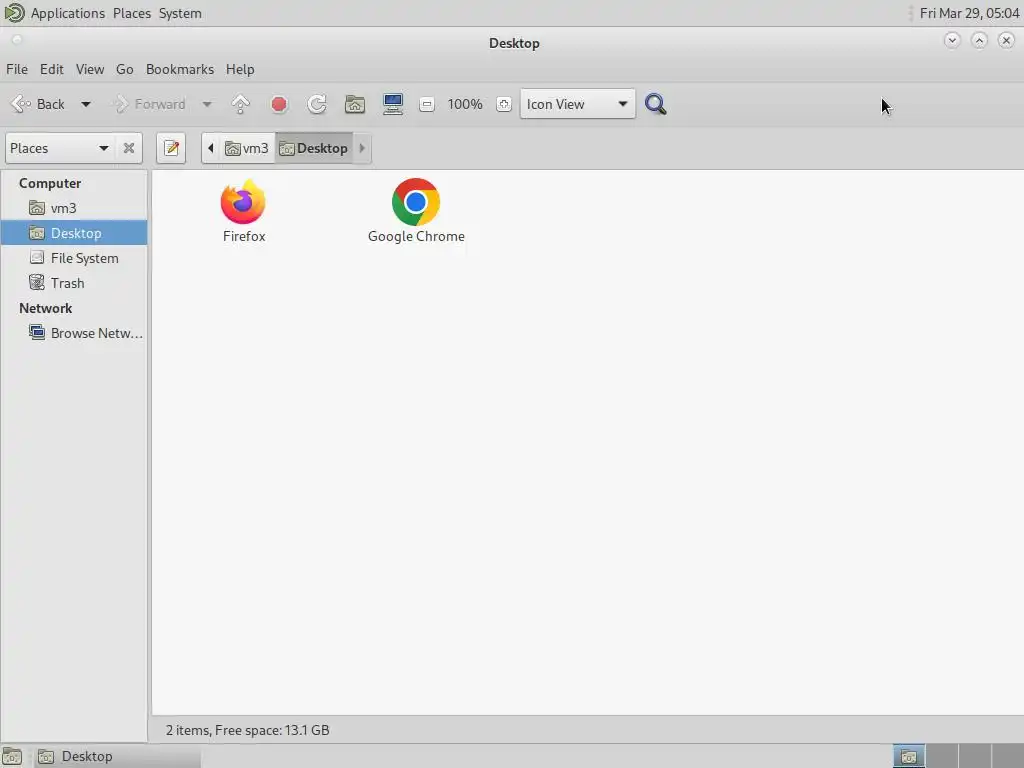1024x768 pixels.
Task: Switch to first workspace in switcher
Action: tap(909, 756)
